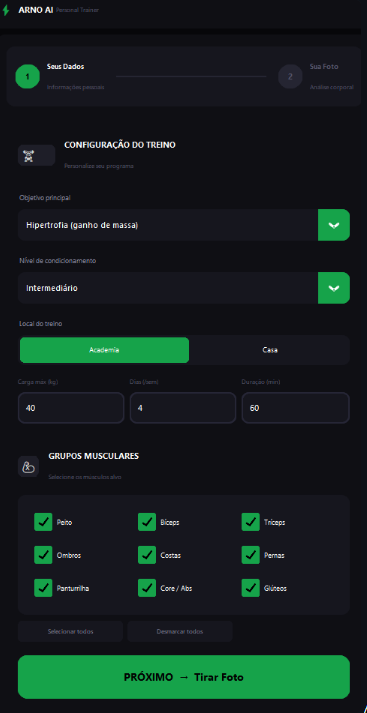
Task: Click the workout configuration dumbbell icon
Action: (x=29, y=156)
